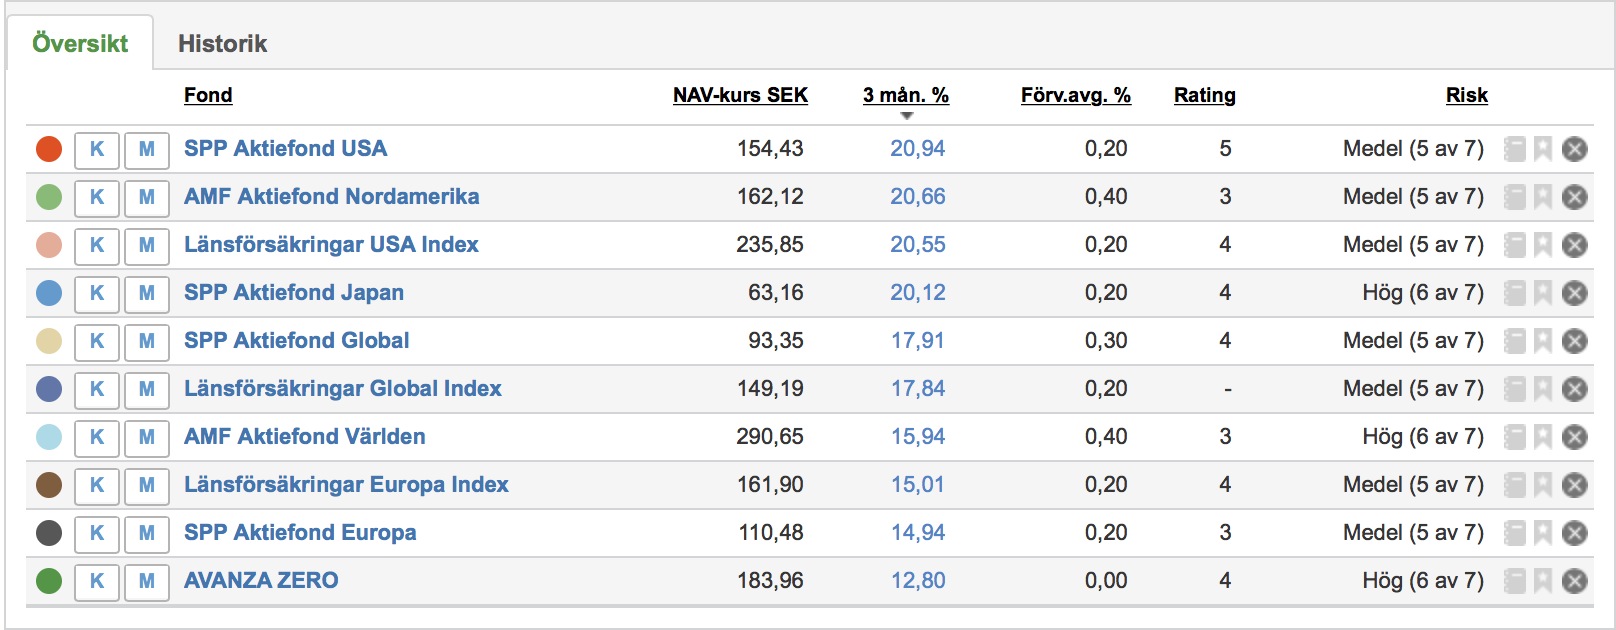Click the notebook icon for SPP Aktiefond USA
The width and height of the screenshot is (1616, 630).
pyautogui.click(x=1515, y=149)
